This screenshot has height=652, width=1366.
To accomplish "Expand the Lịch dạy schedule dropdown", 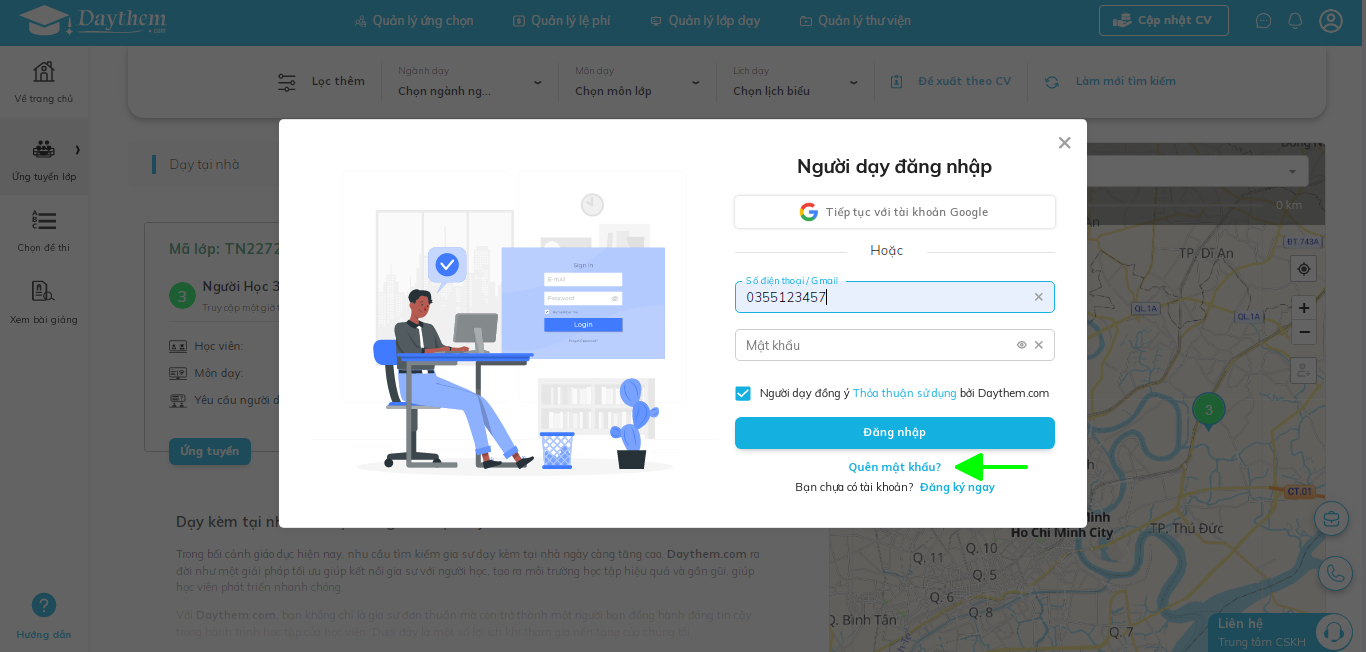I will pos(796,82).
